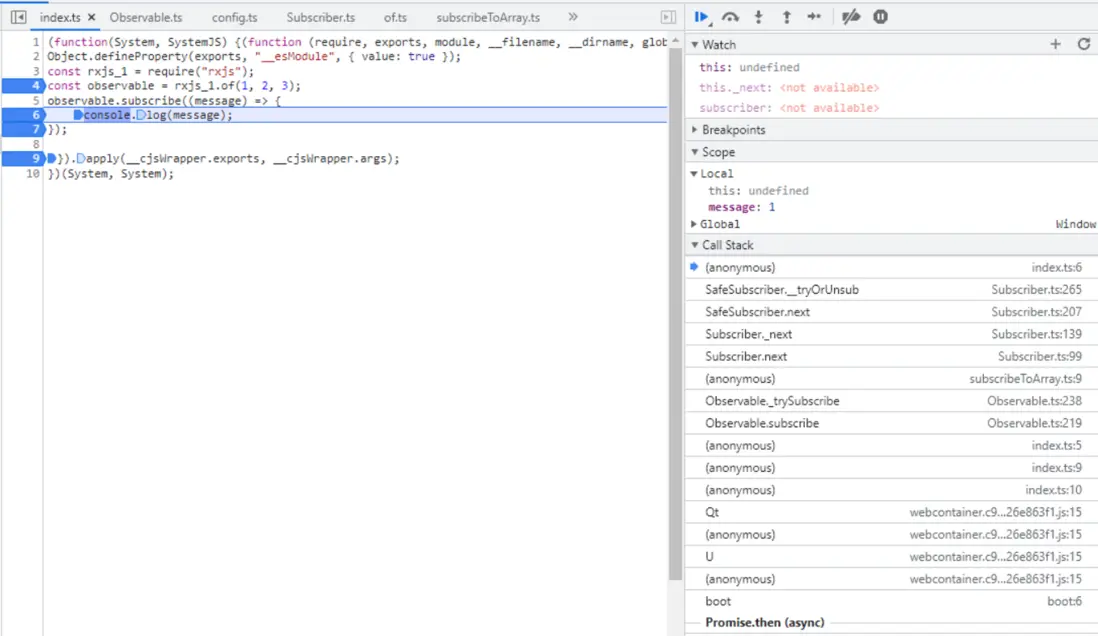Select SafeSubscriber.next call stack frame
The image size is (1098, 636).
coord(757,312)
